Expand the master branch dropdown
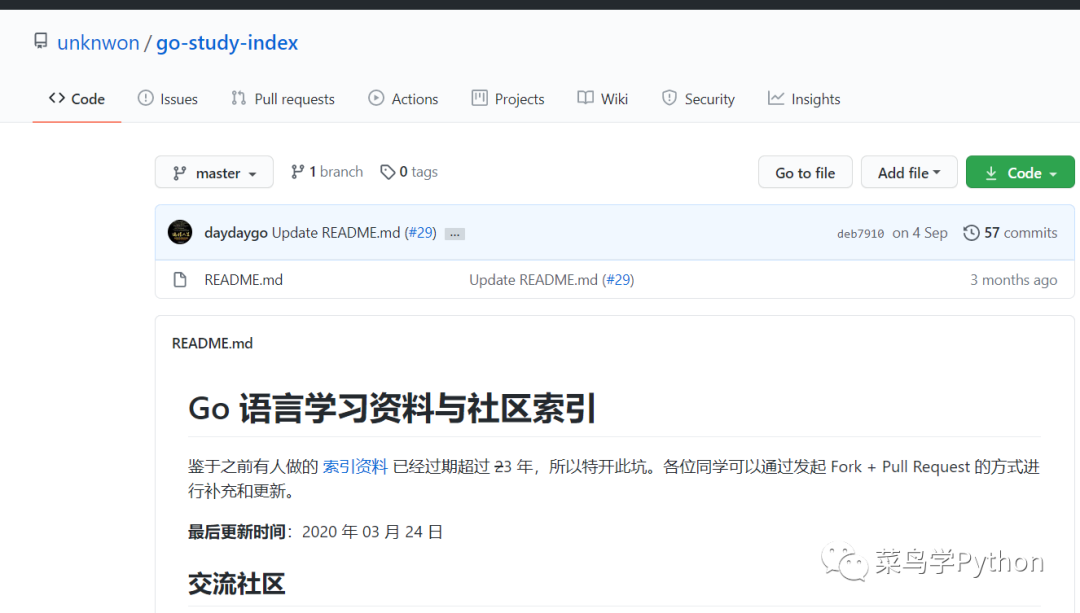 click(214, 172)
